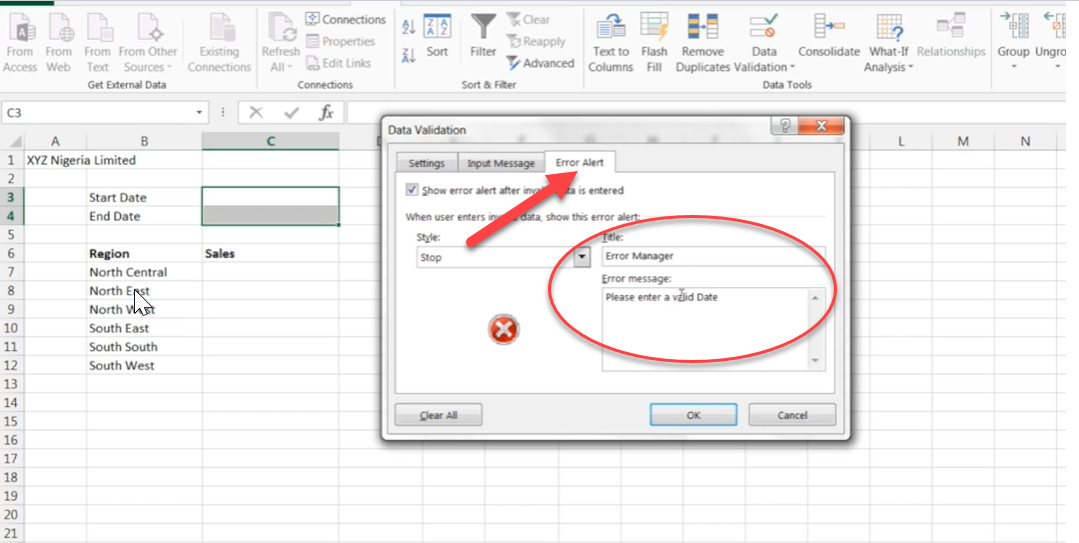Image resolution: width=1079 pixels, height=543 pixels.
Task: Open the From Other Sources menu
Action: click(x=148, y=43)
